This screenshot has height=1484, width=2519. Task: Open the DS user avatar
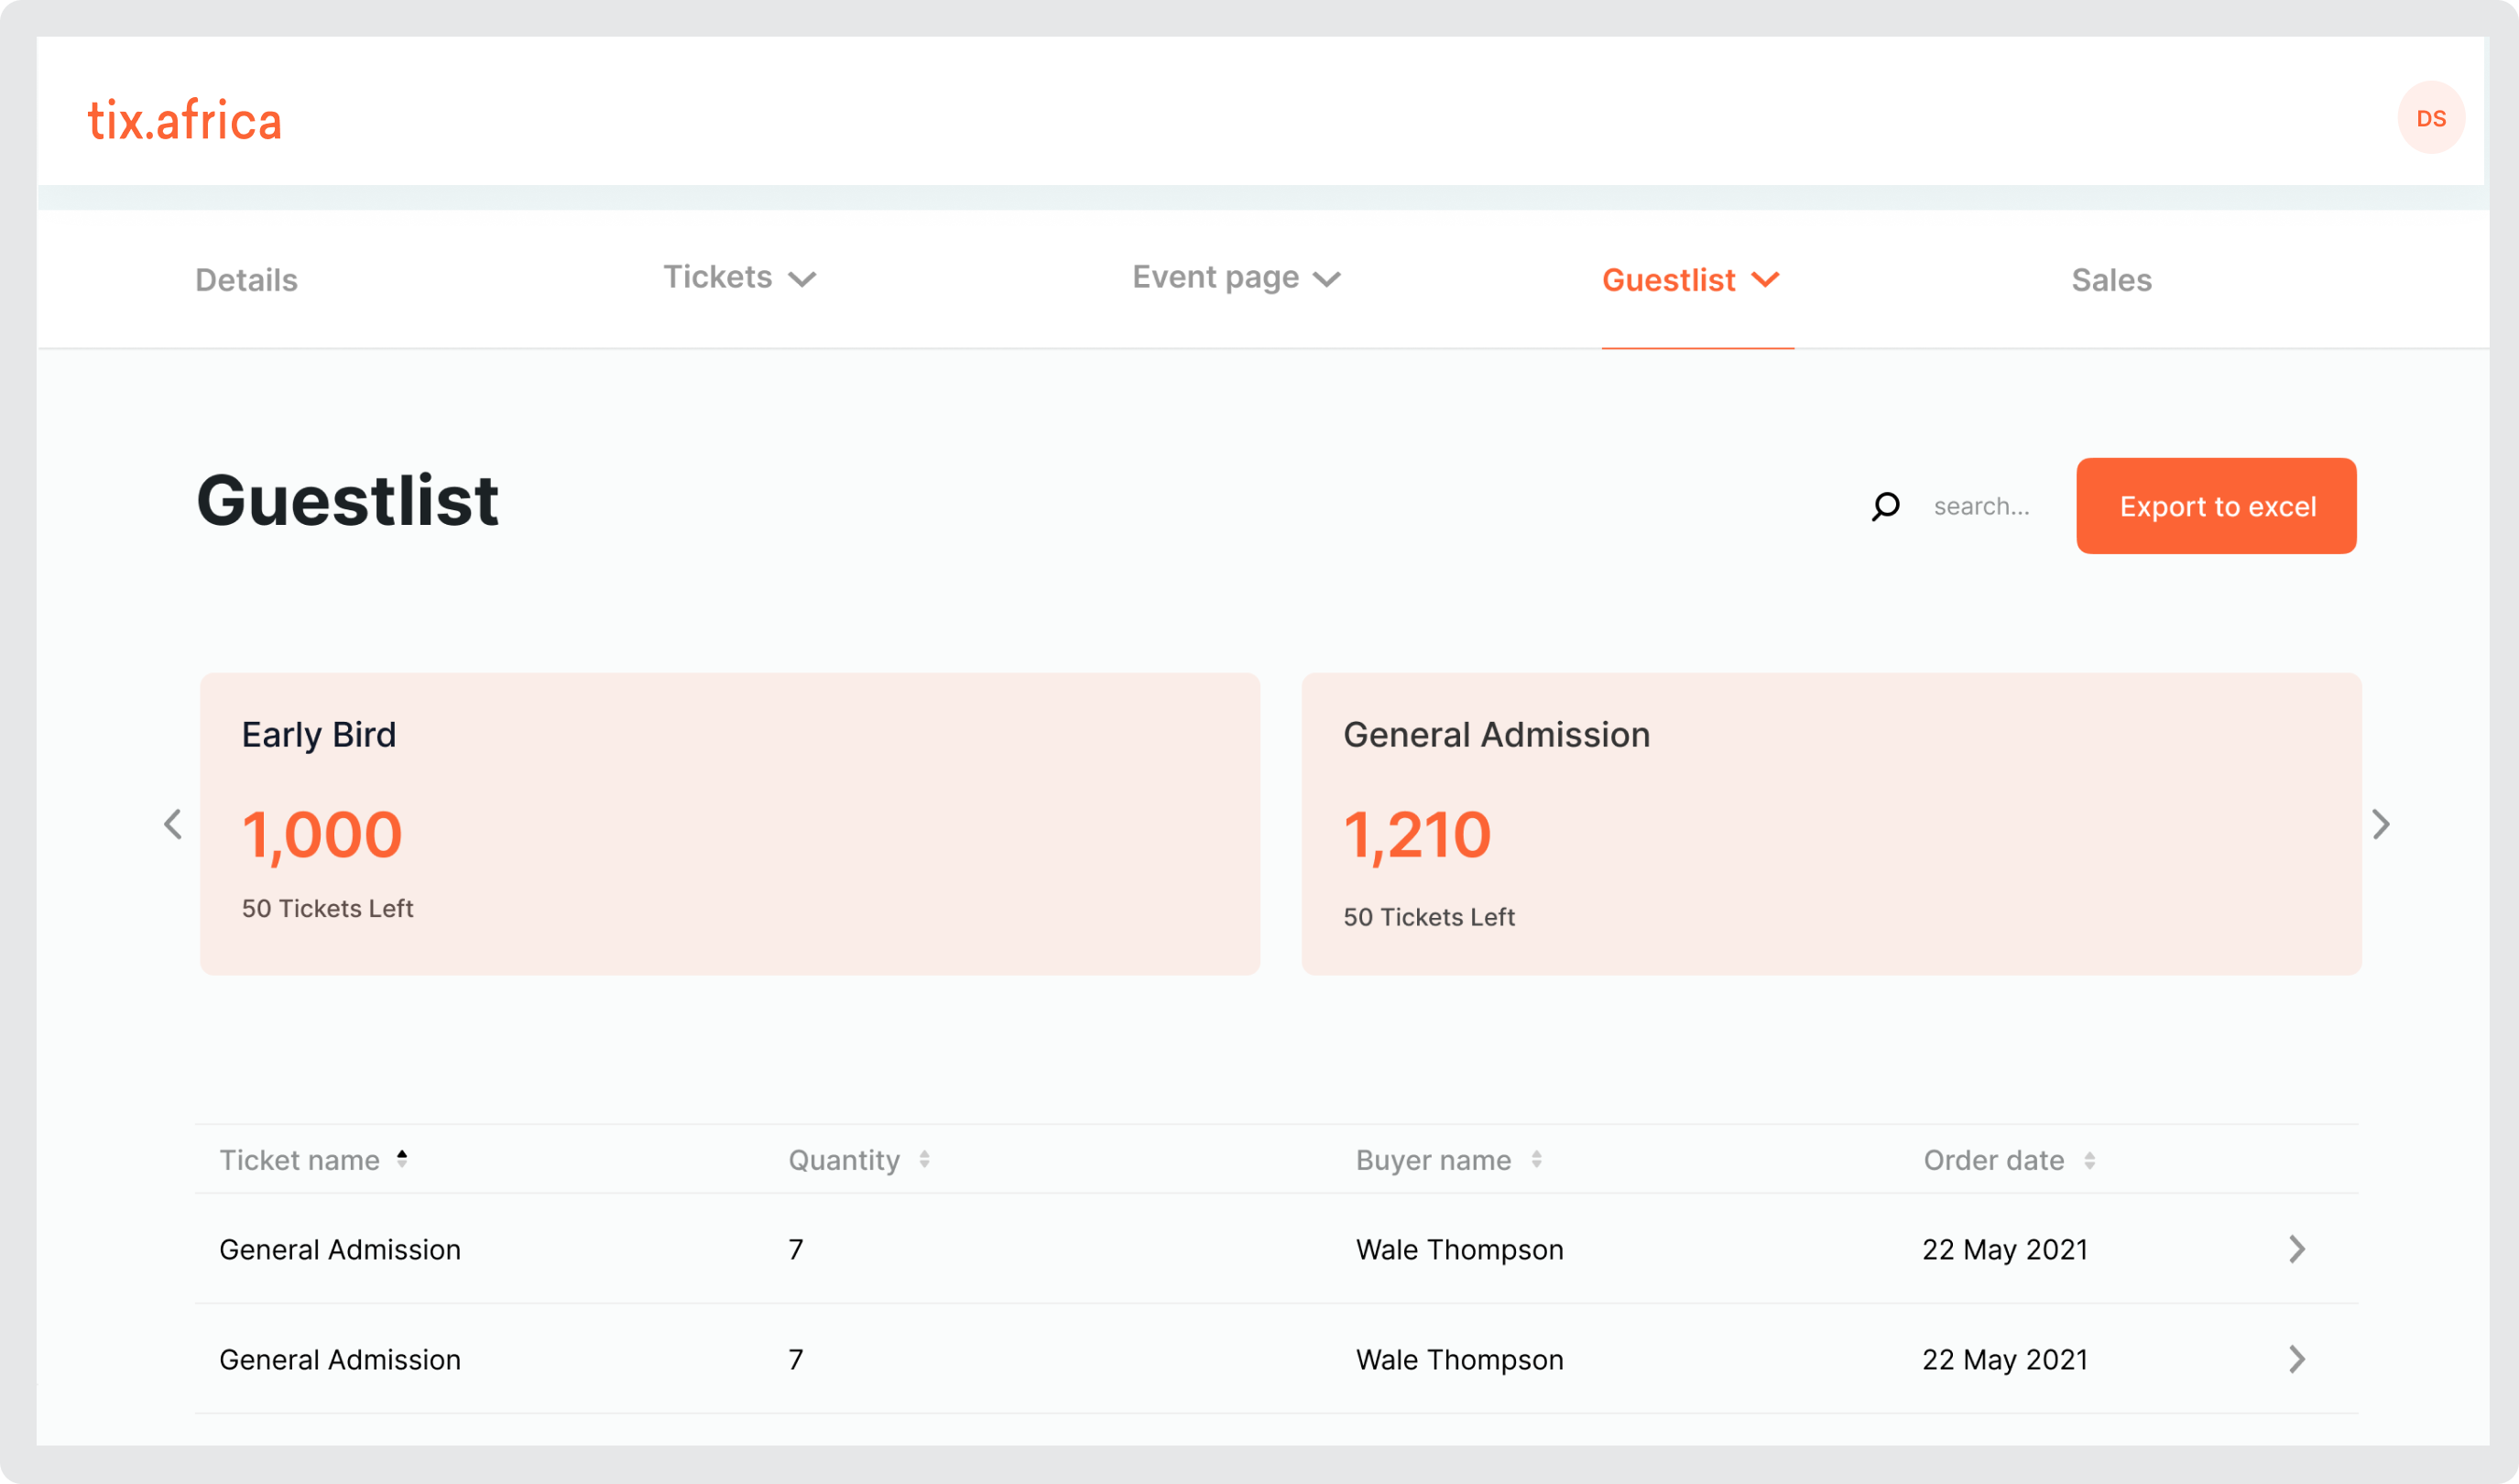coord(2430,118)
